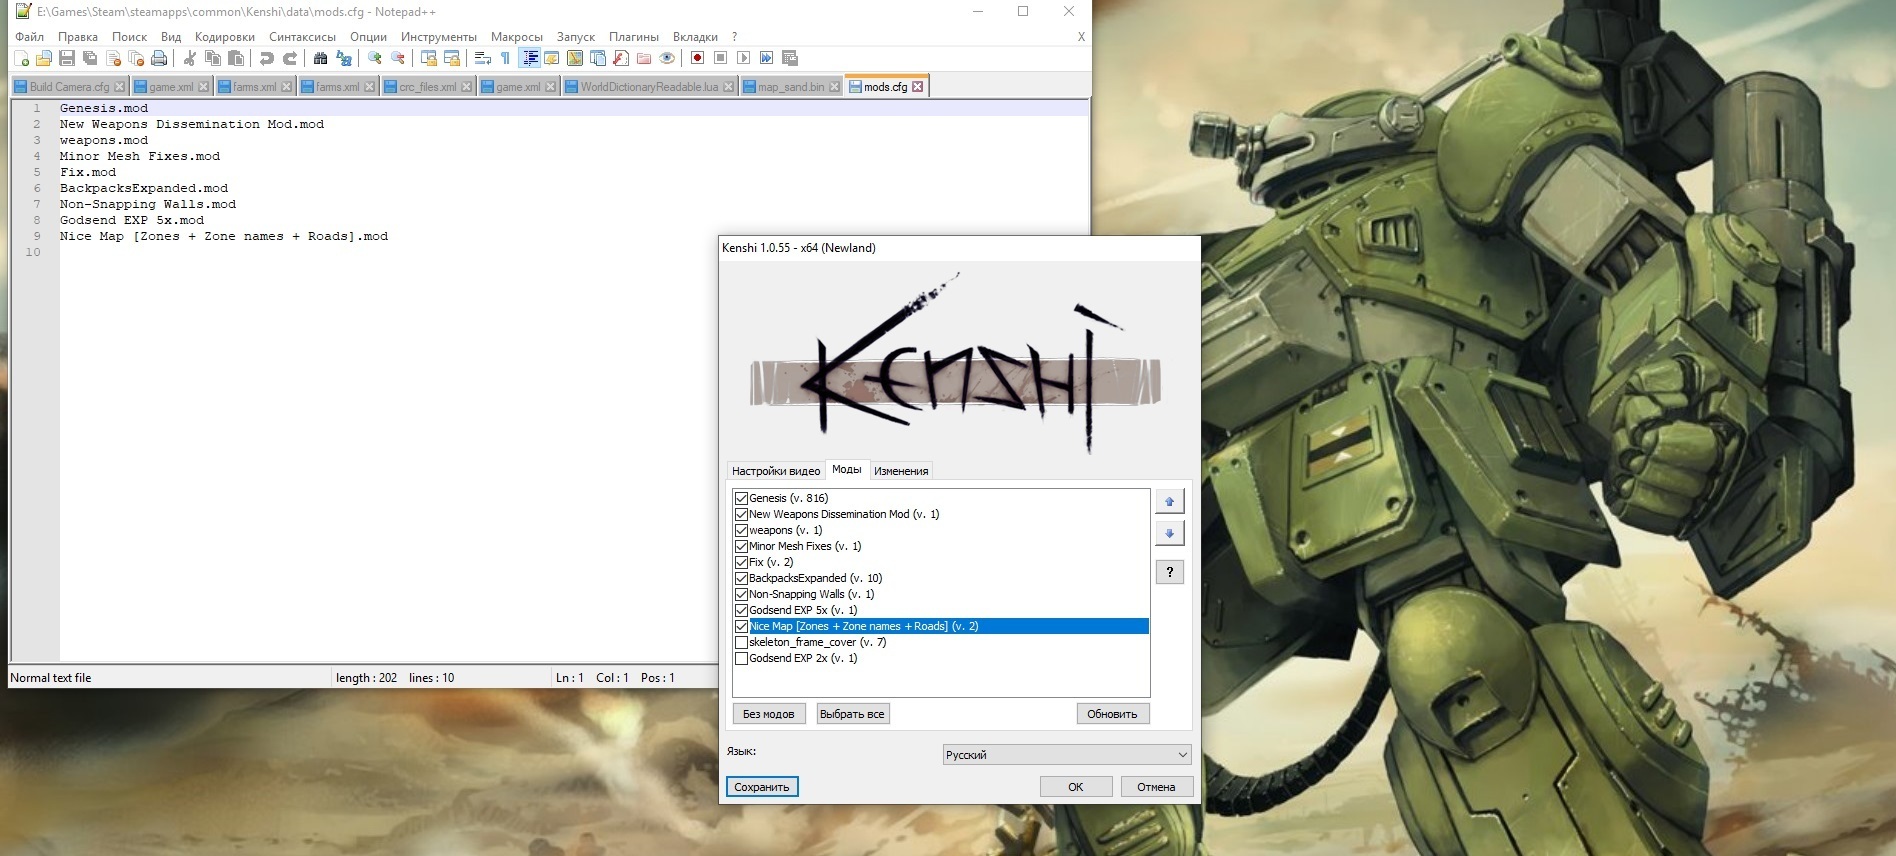Open the Изменения tab in launcher
Screen dimensions: 1896x856
[x=901, y=471]
